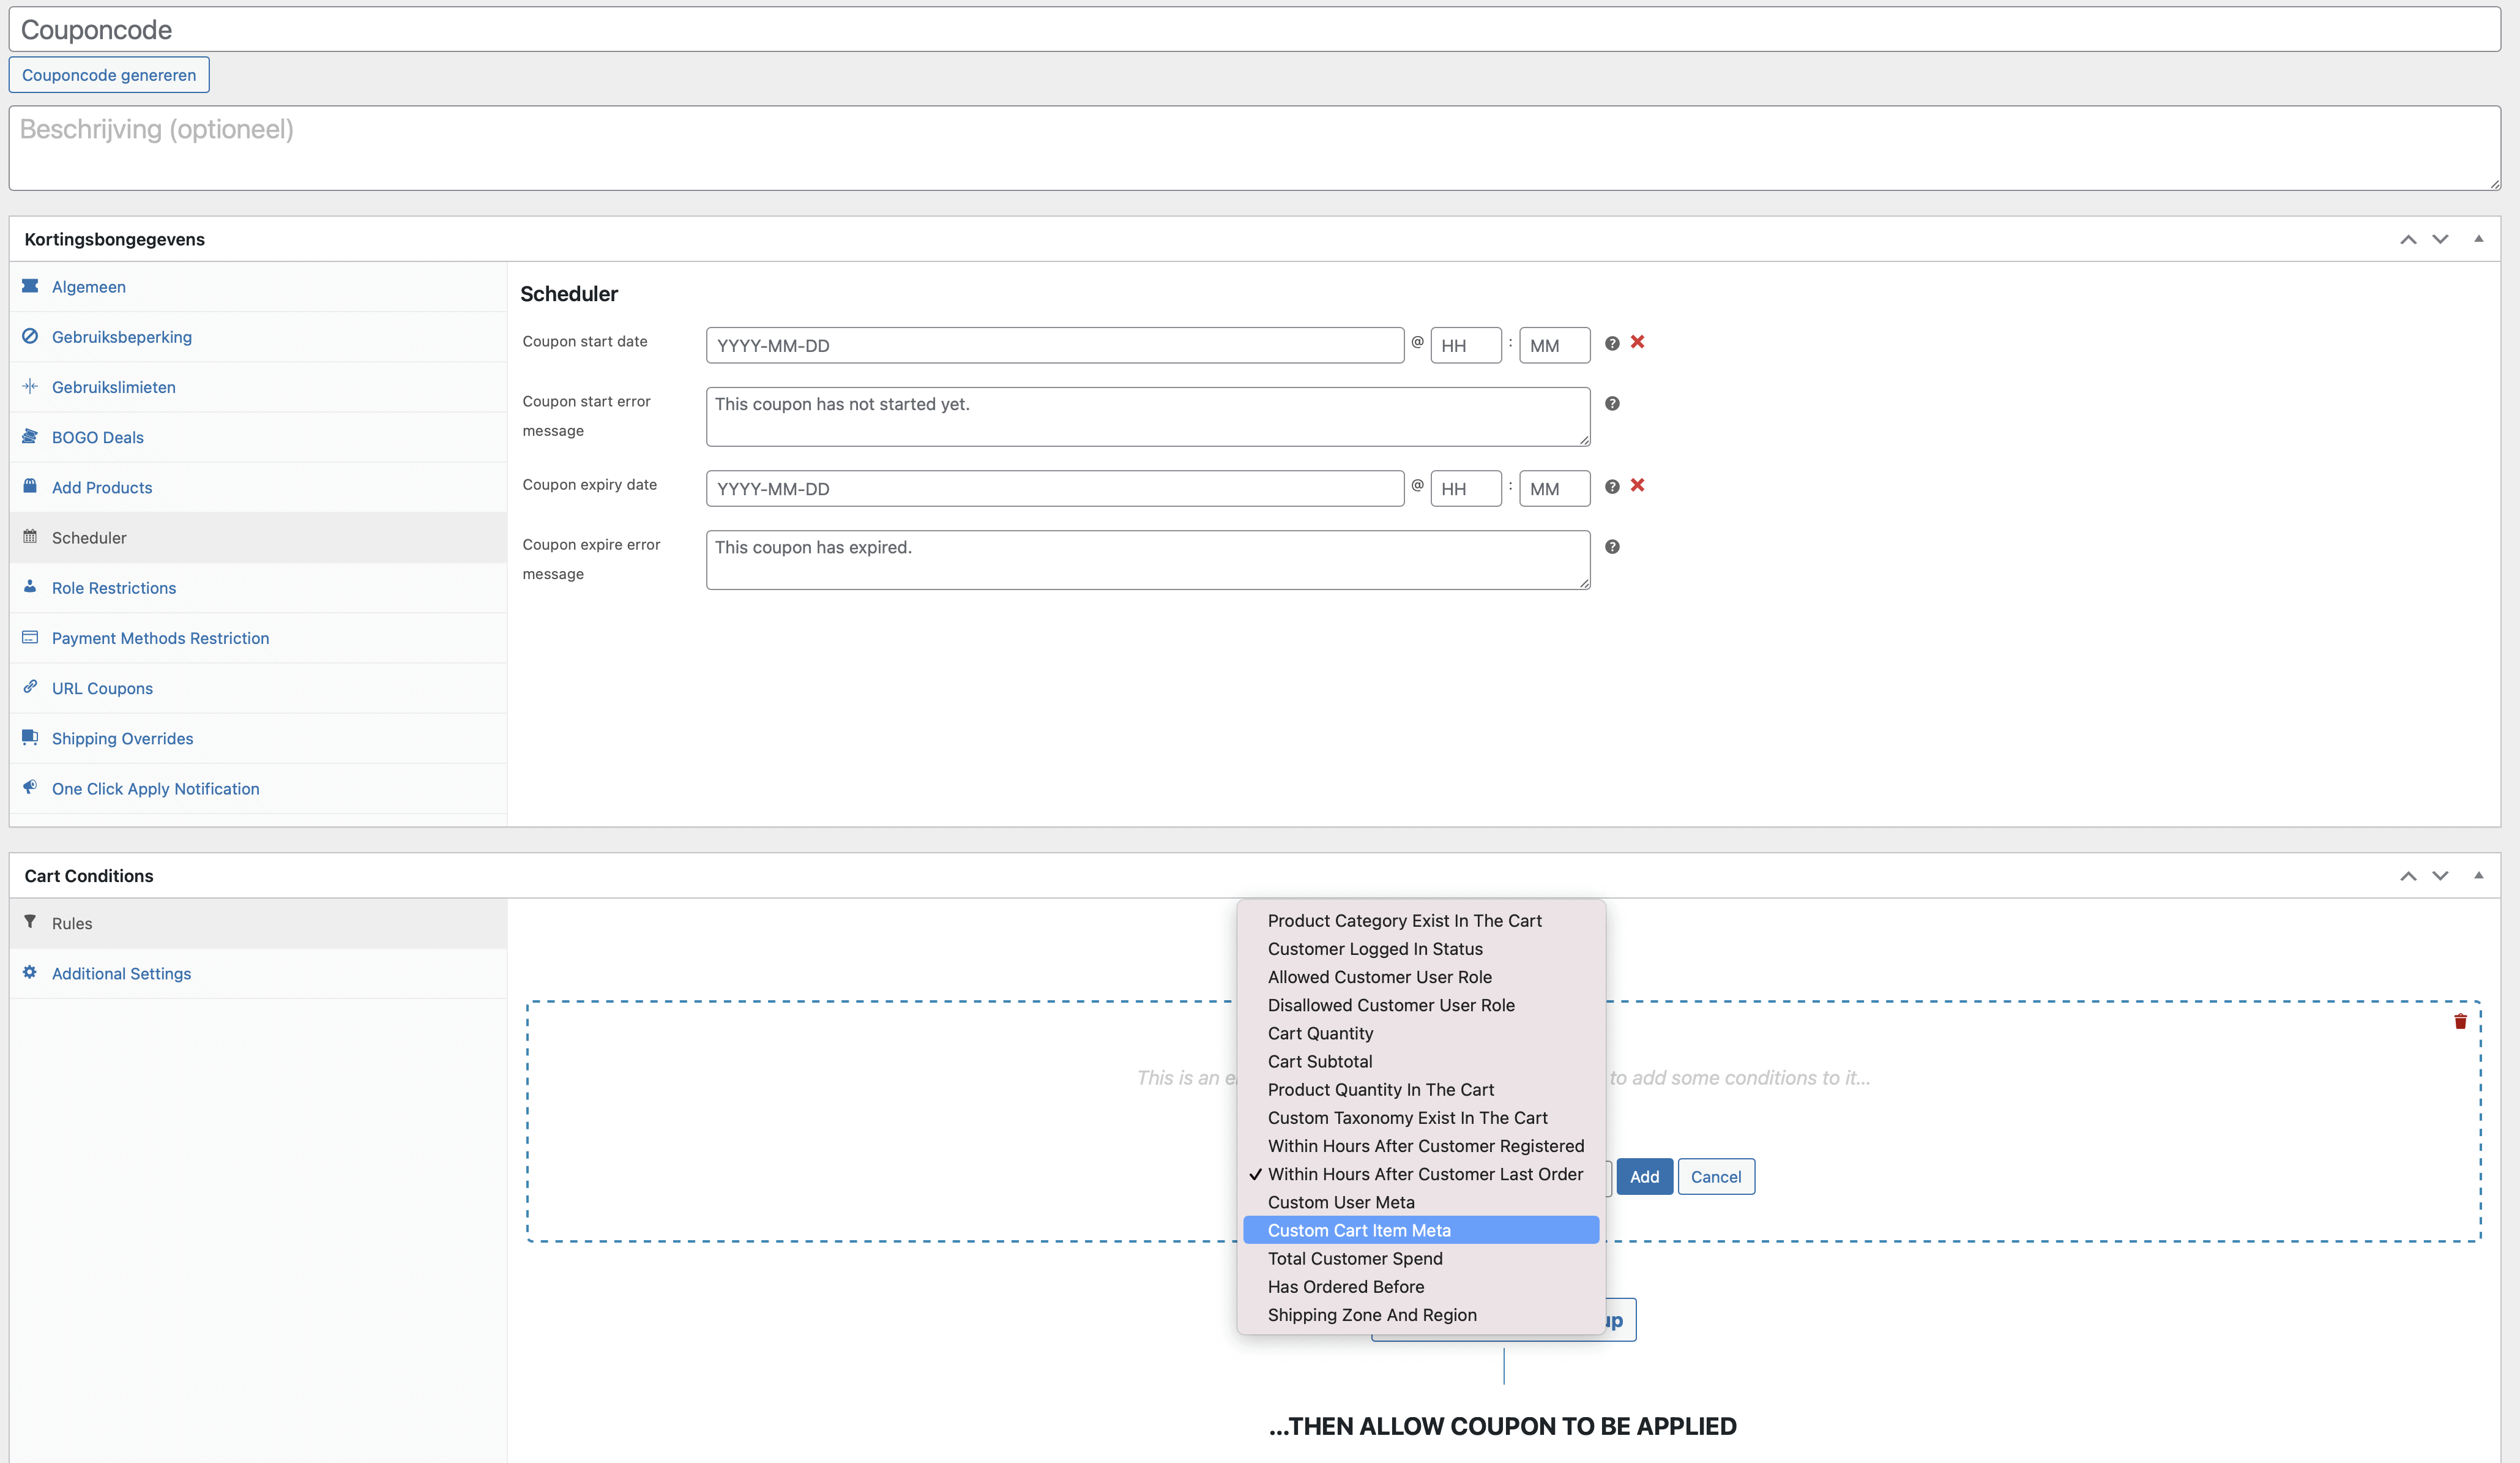Click help icon beside coupon start date

(x=1612, y=343)
